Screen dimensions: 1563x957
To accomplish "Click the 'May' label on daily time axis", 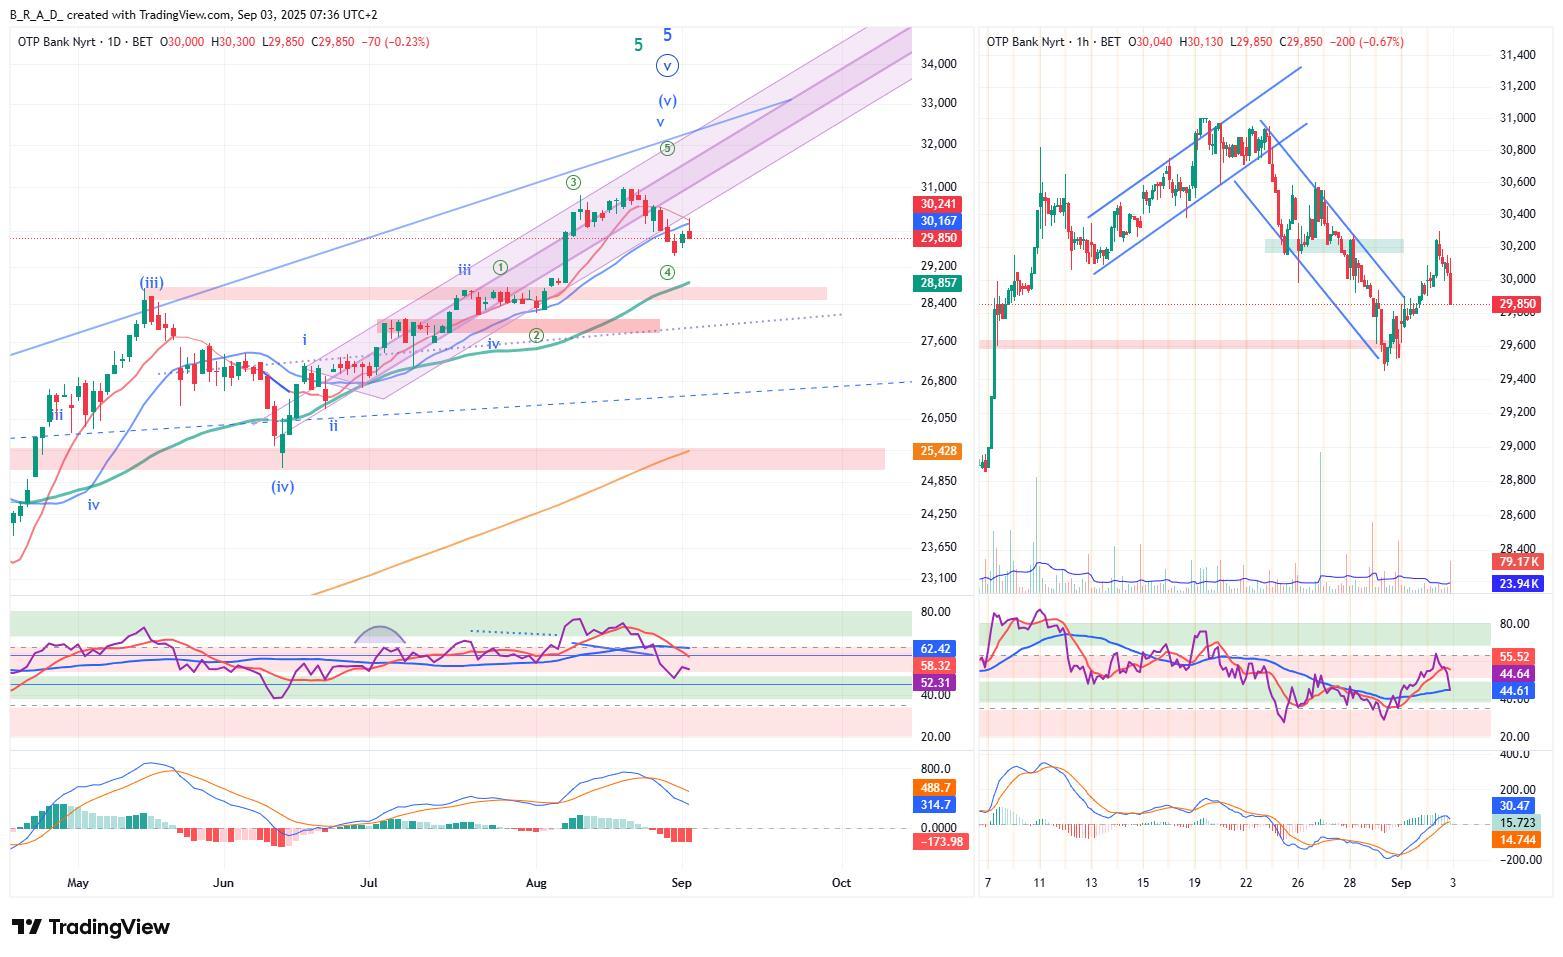I will (x=78, y=883).
